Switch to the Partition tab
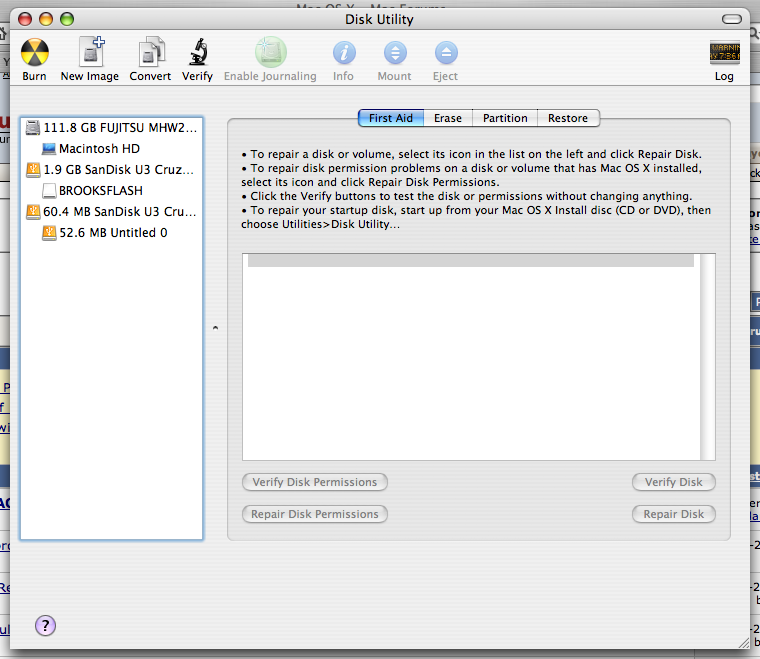 tap(505, 118)
